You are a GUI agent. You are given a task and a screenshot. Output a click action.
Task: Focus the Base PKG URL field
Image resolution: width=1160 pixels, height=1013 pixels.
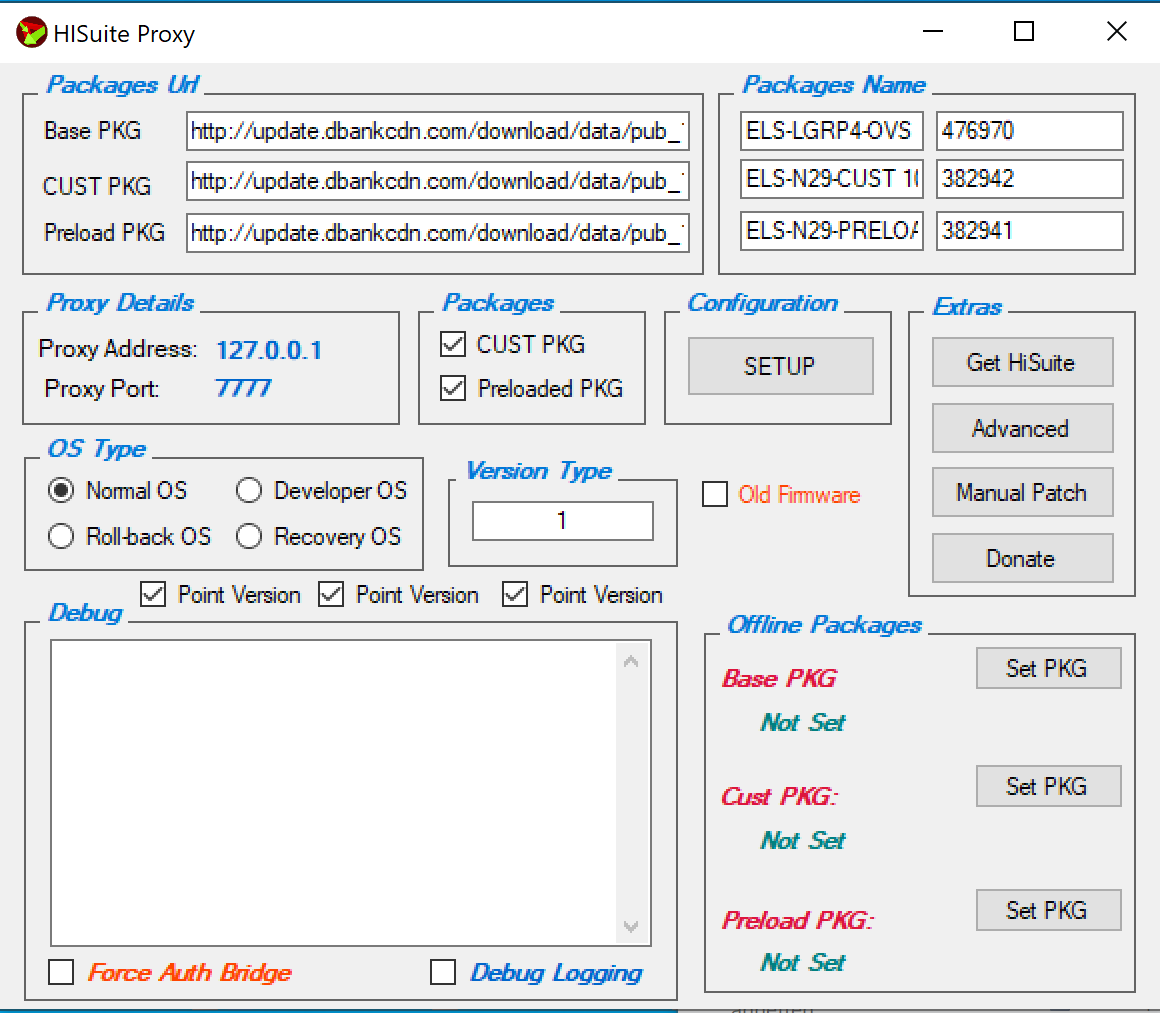pos(438,131)
